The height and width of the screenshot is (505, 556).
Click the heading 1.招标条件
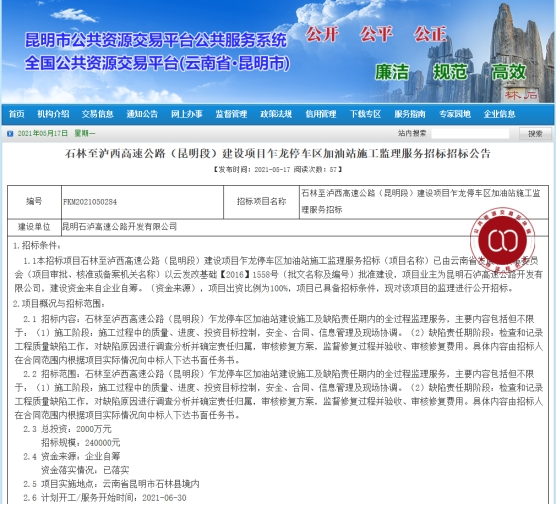(37, 245)
